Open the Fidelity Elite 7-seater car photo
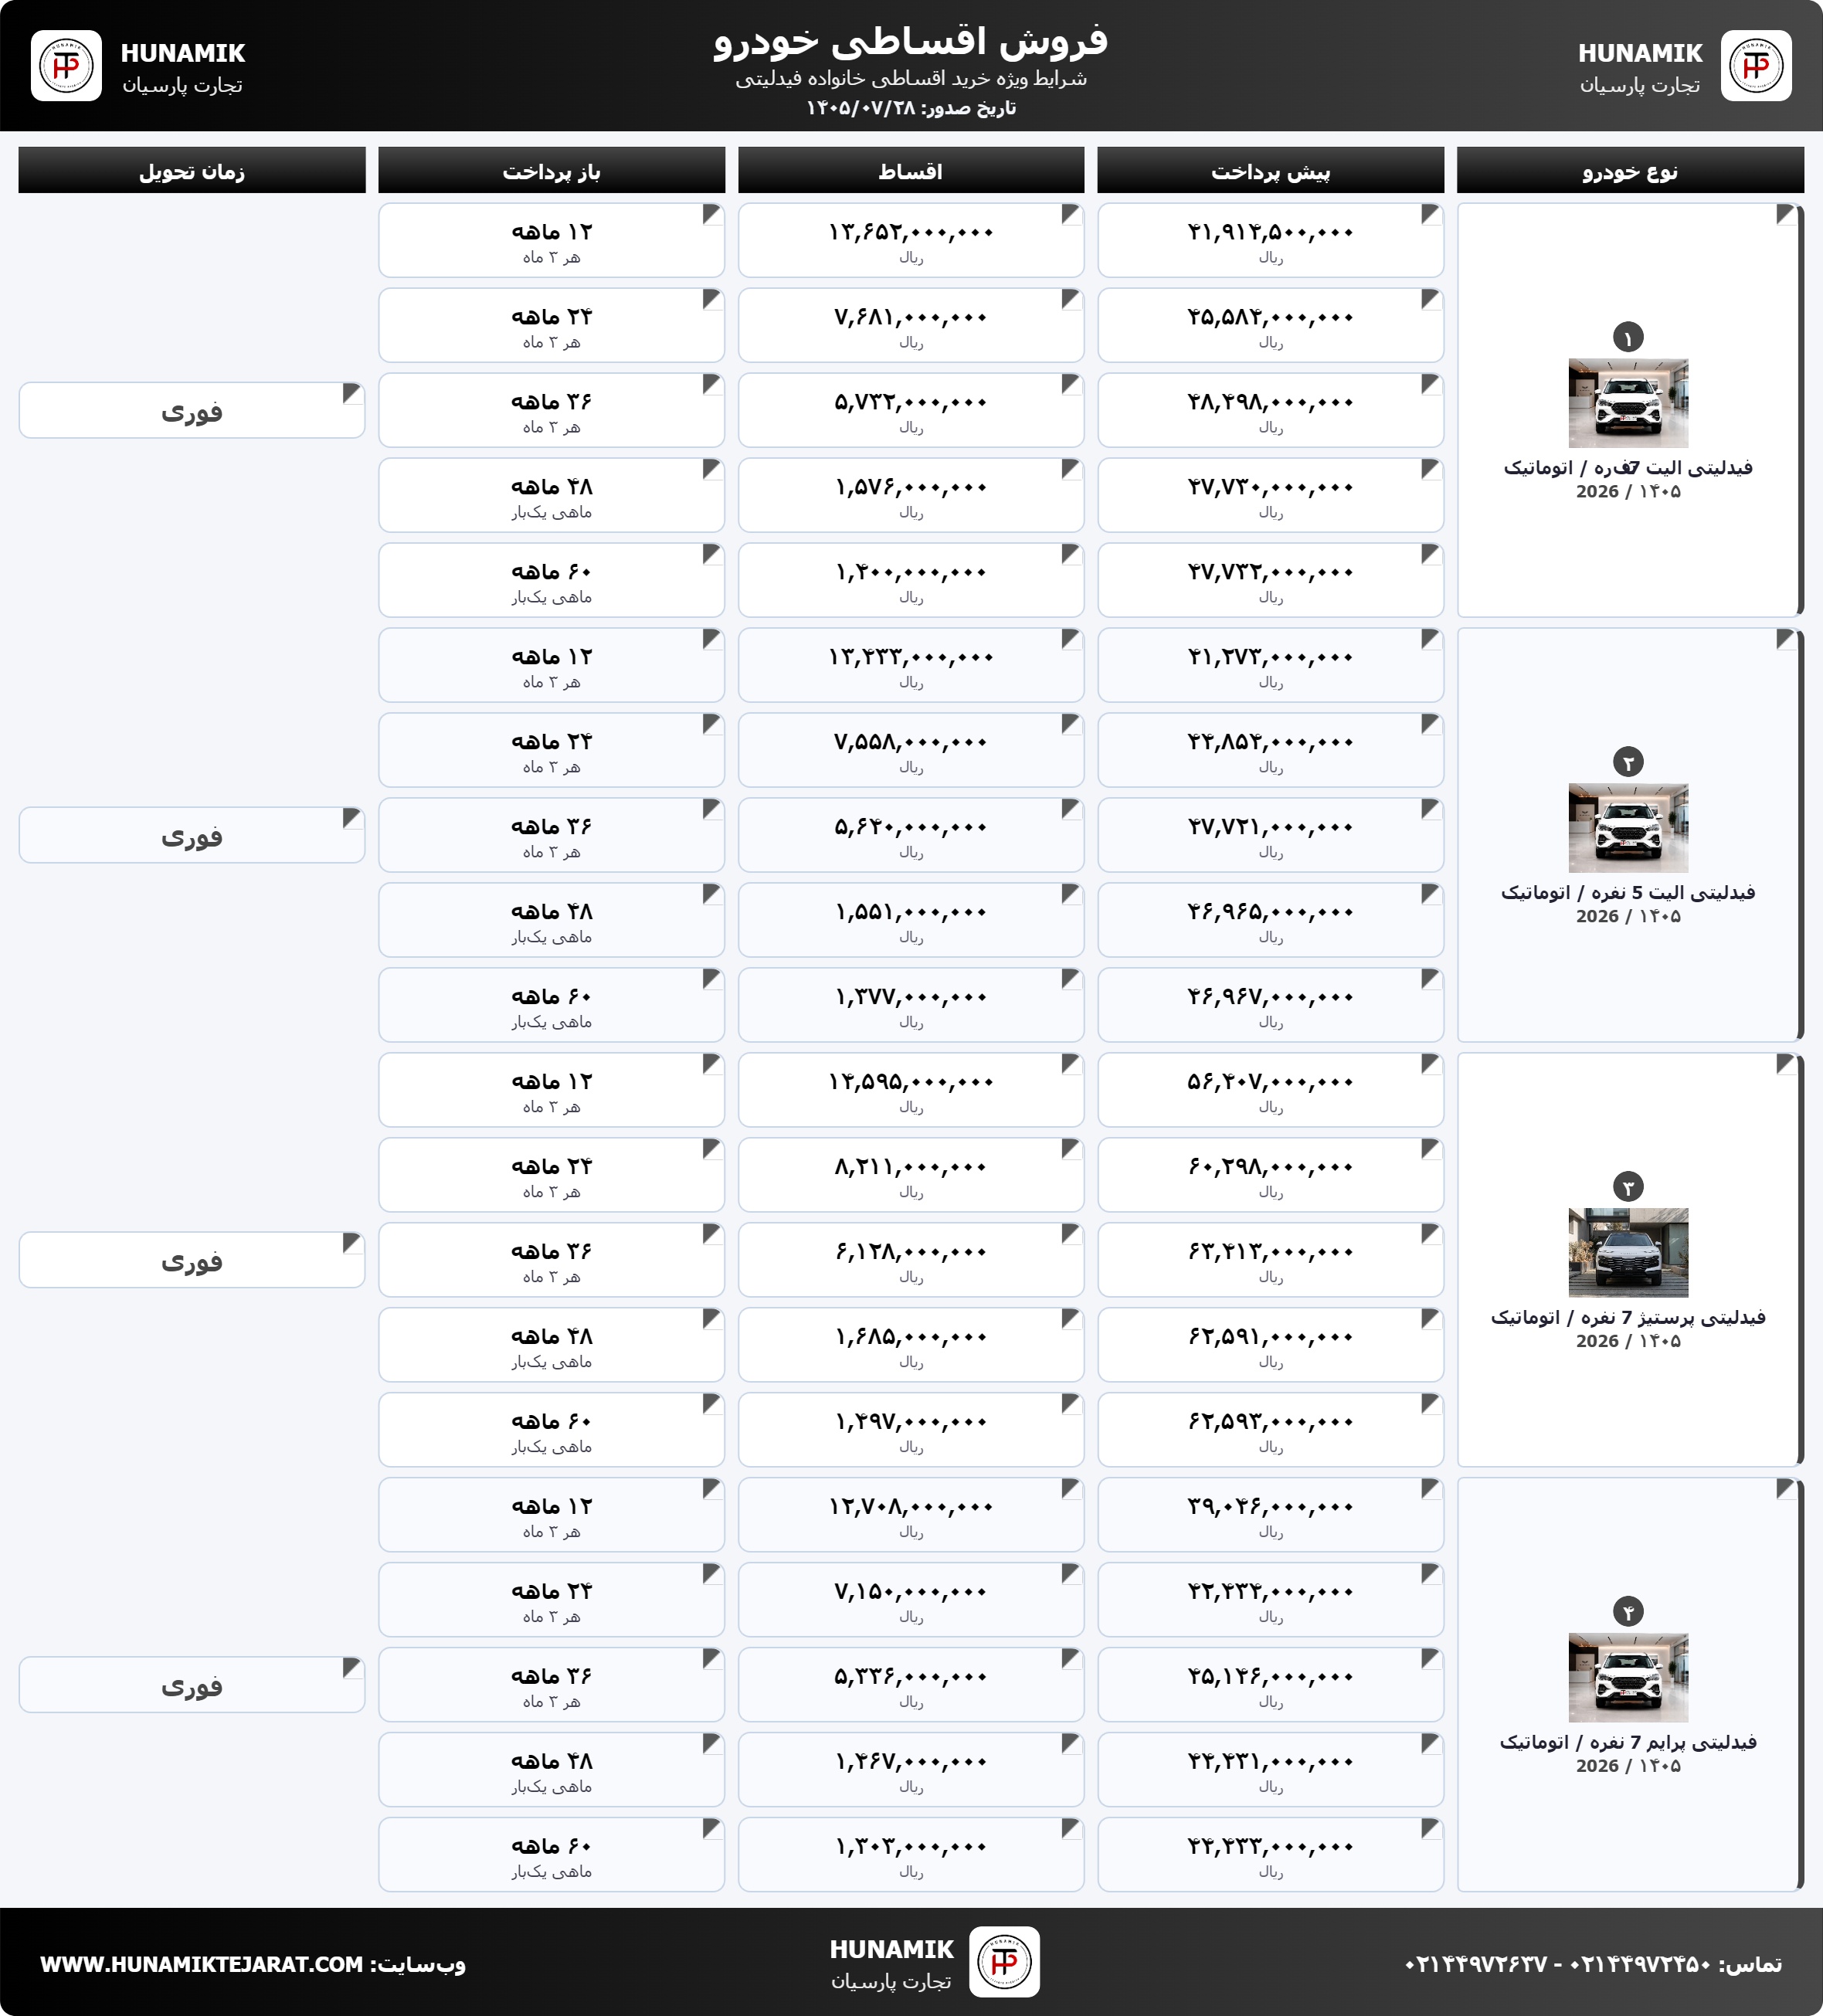This screenshot has height=2016, width=1823. 1628,403
